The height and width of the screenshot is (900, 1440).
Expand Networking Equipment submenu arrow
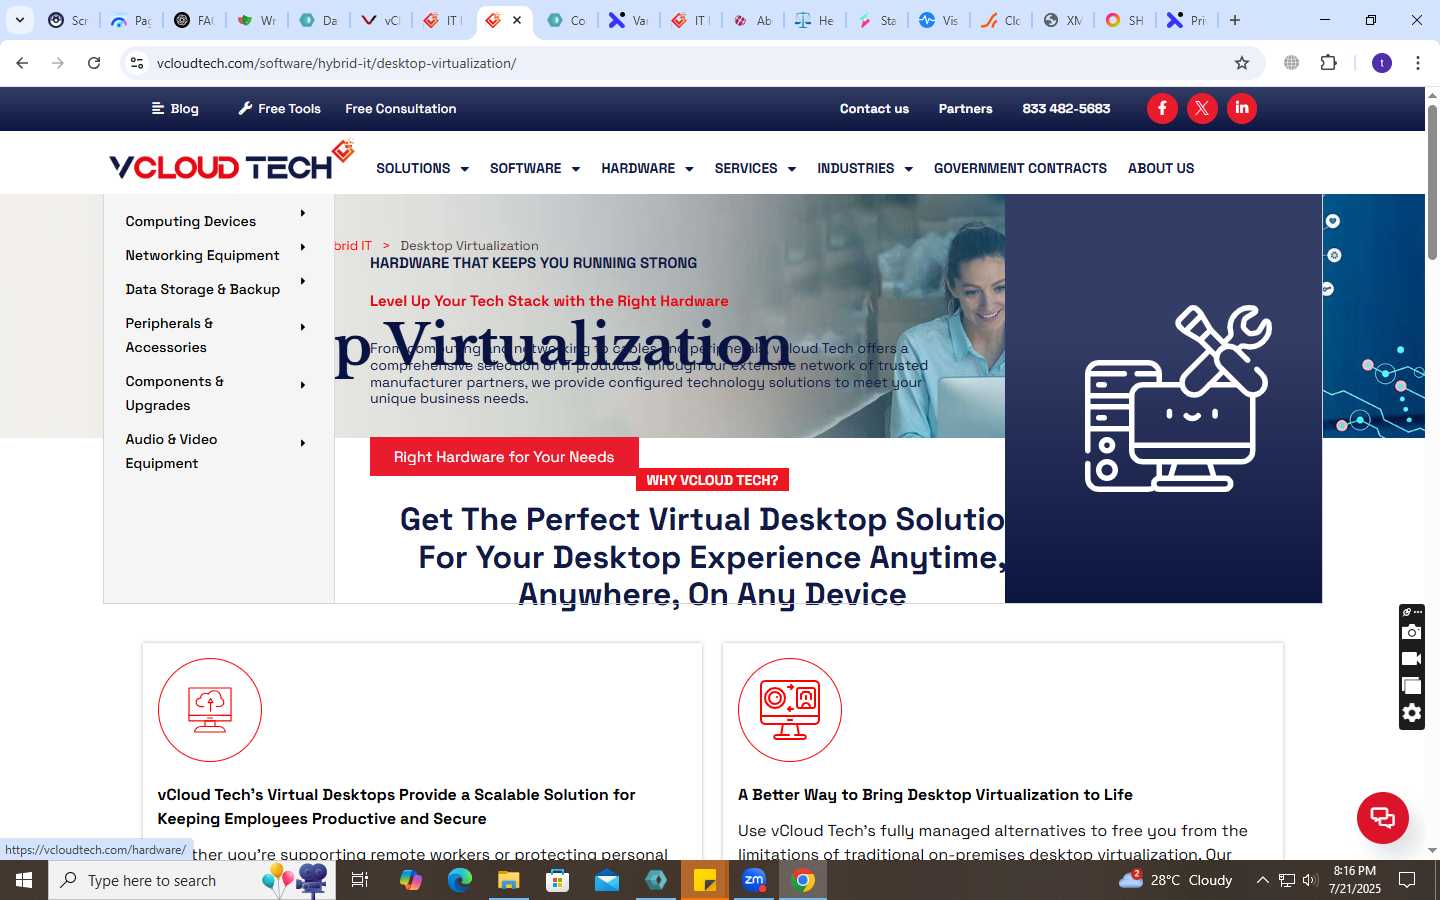coord(303,247)
